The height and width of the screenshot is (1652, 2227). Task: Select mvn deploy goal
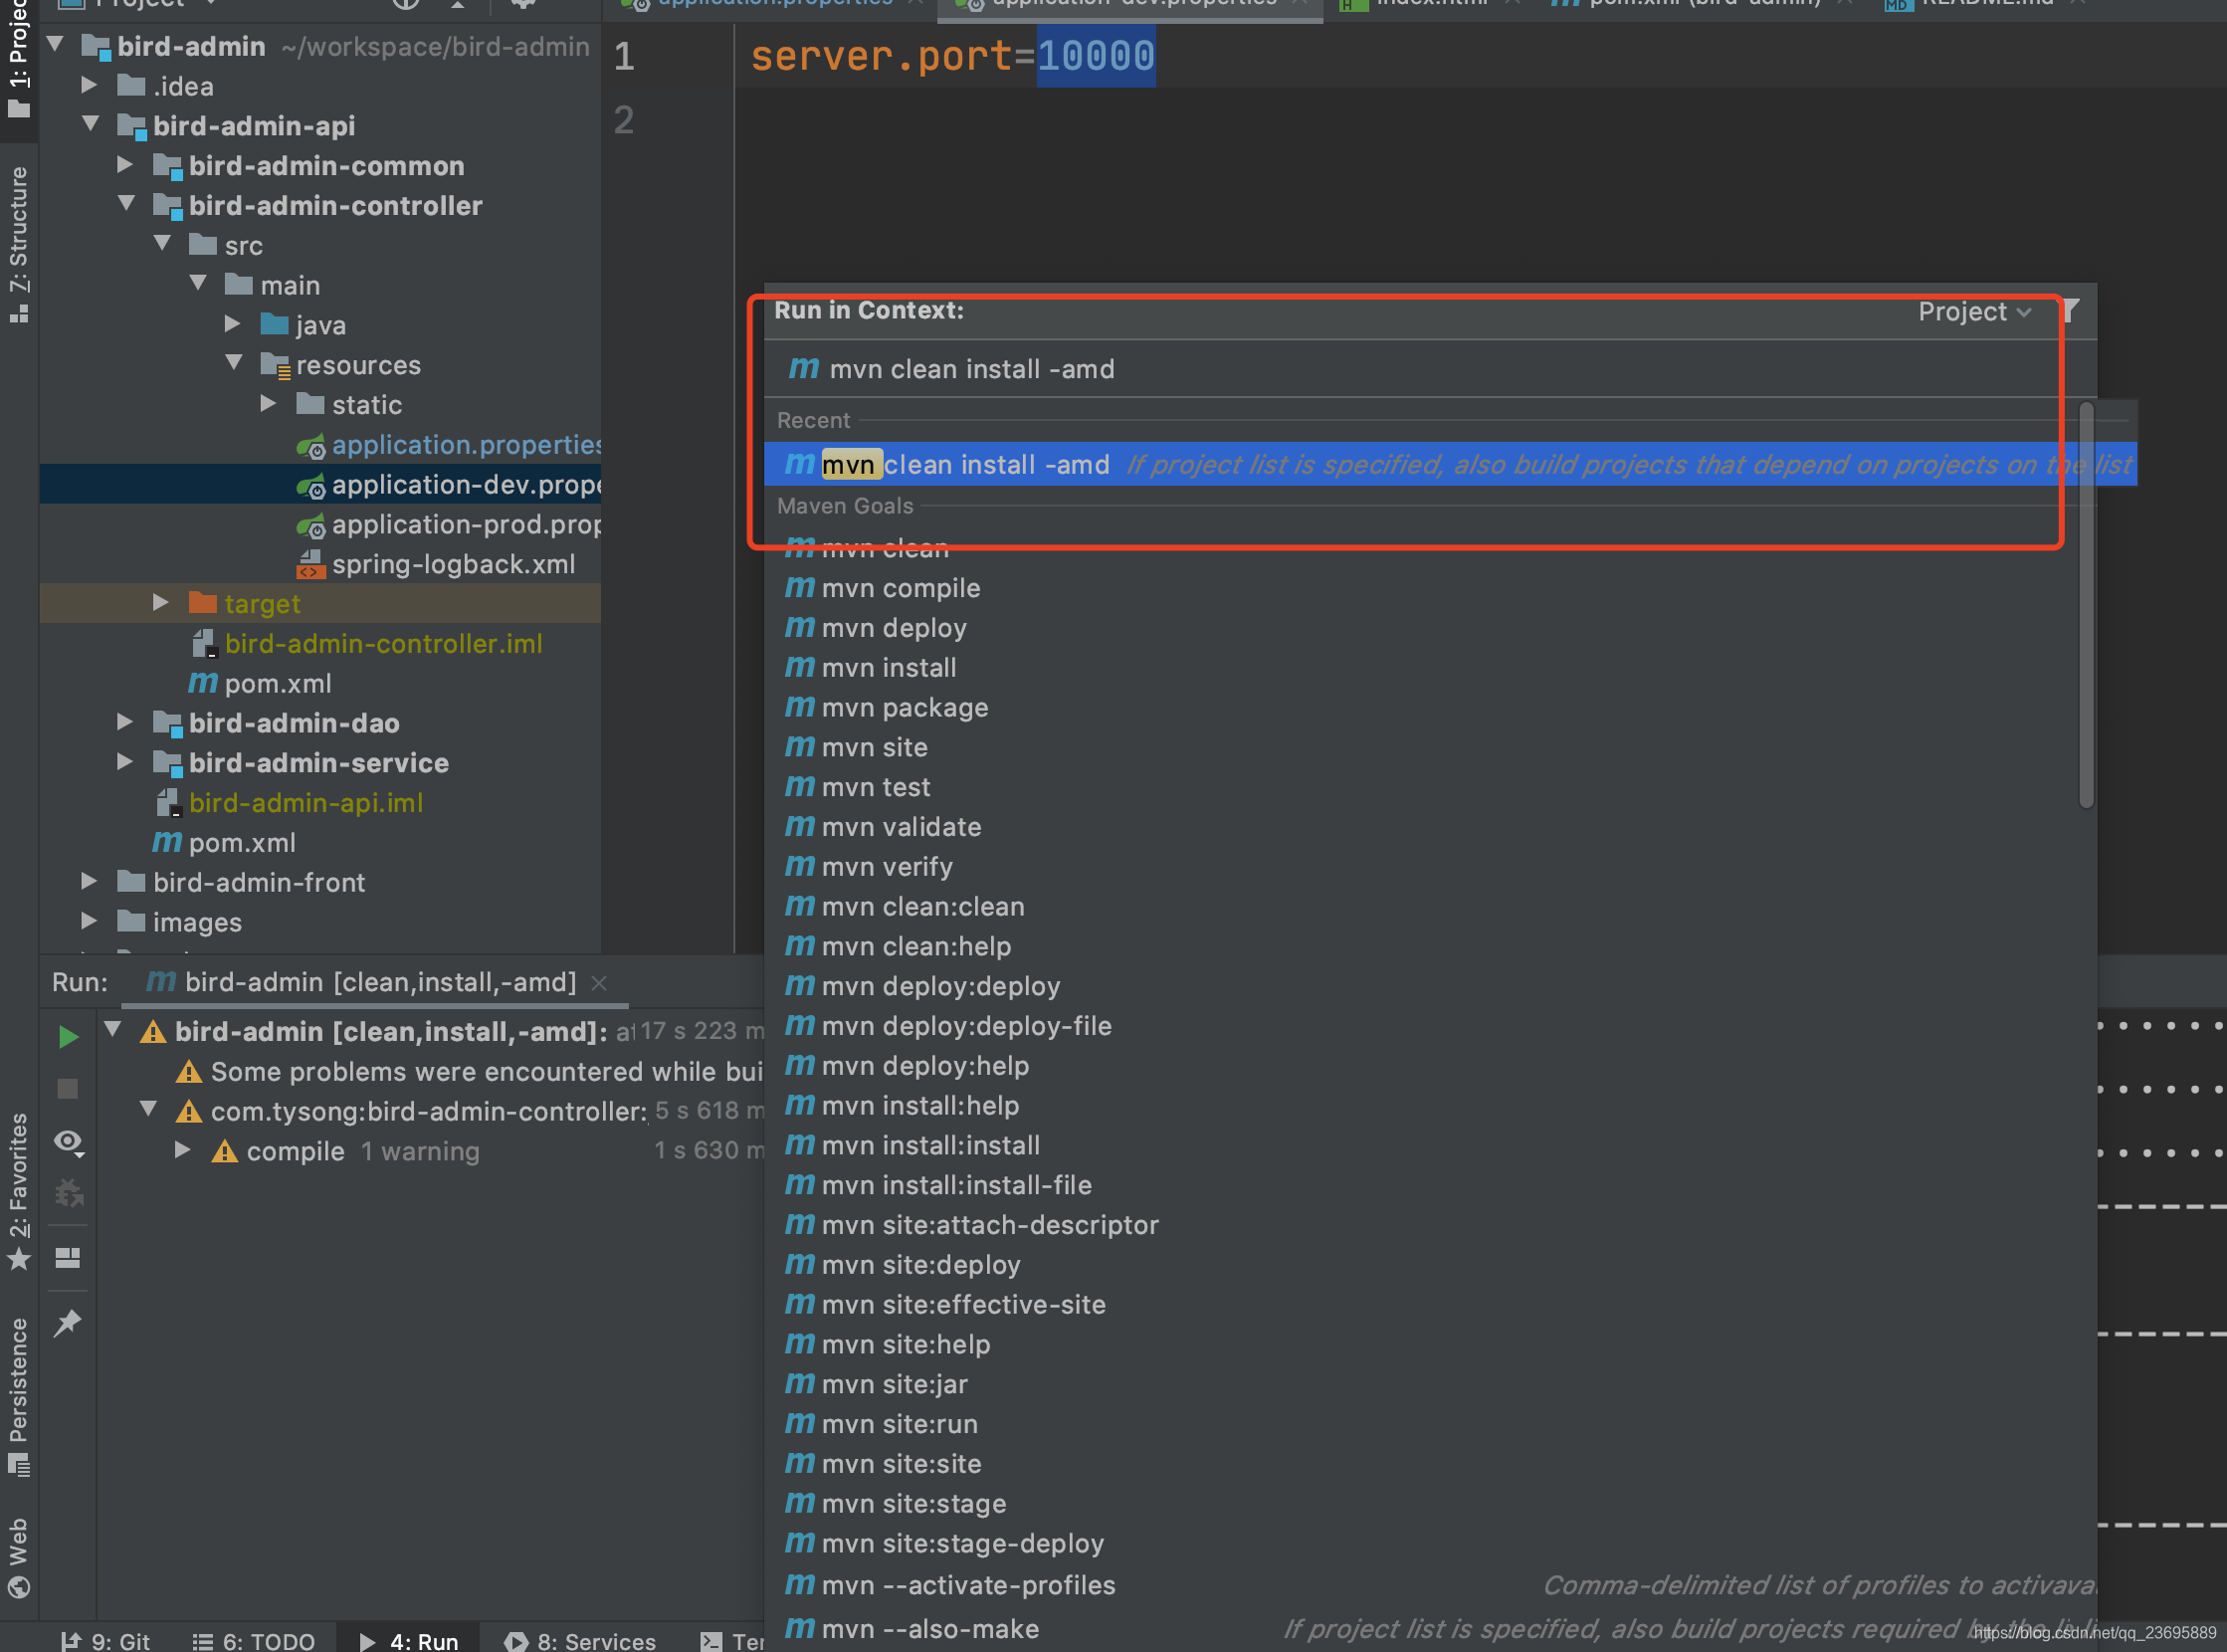pyautogui.click(x=894, y=628)
